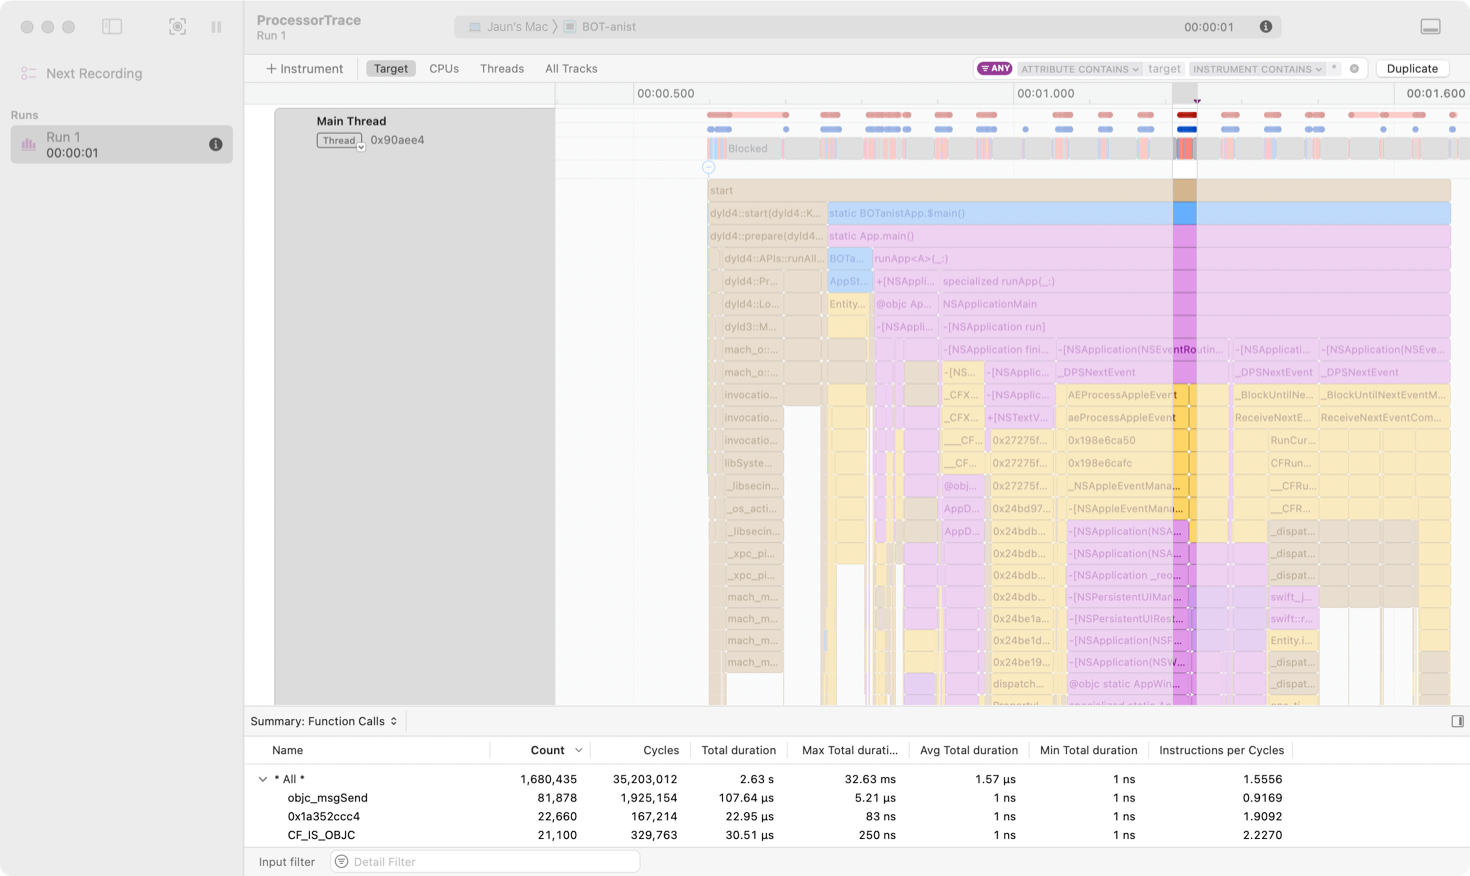Screen dimensions: 1470x876
Task: Click the Detail Filter options icon
Action: [x=342, y=862]
